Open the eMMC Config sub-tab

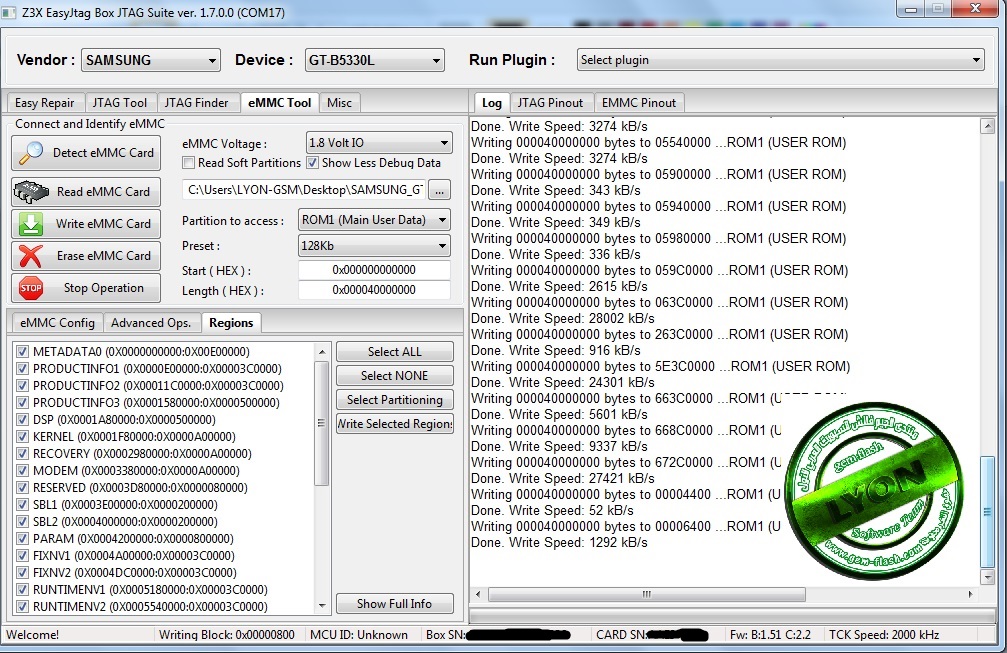coord(57,323)
